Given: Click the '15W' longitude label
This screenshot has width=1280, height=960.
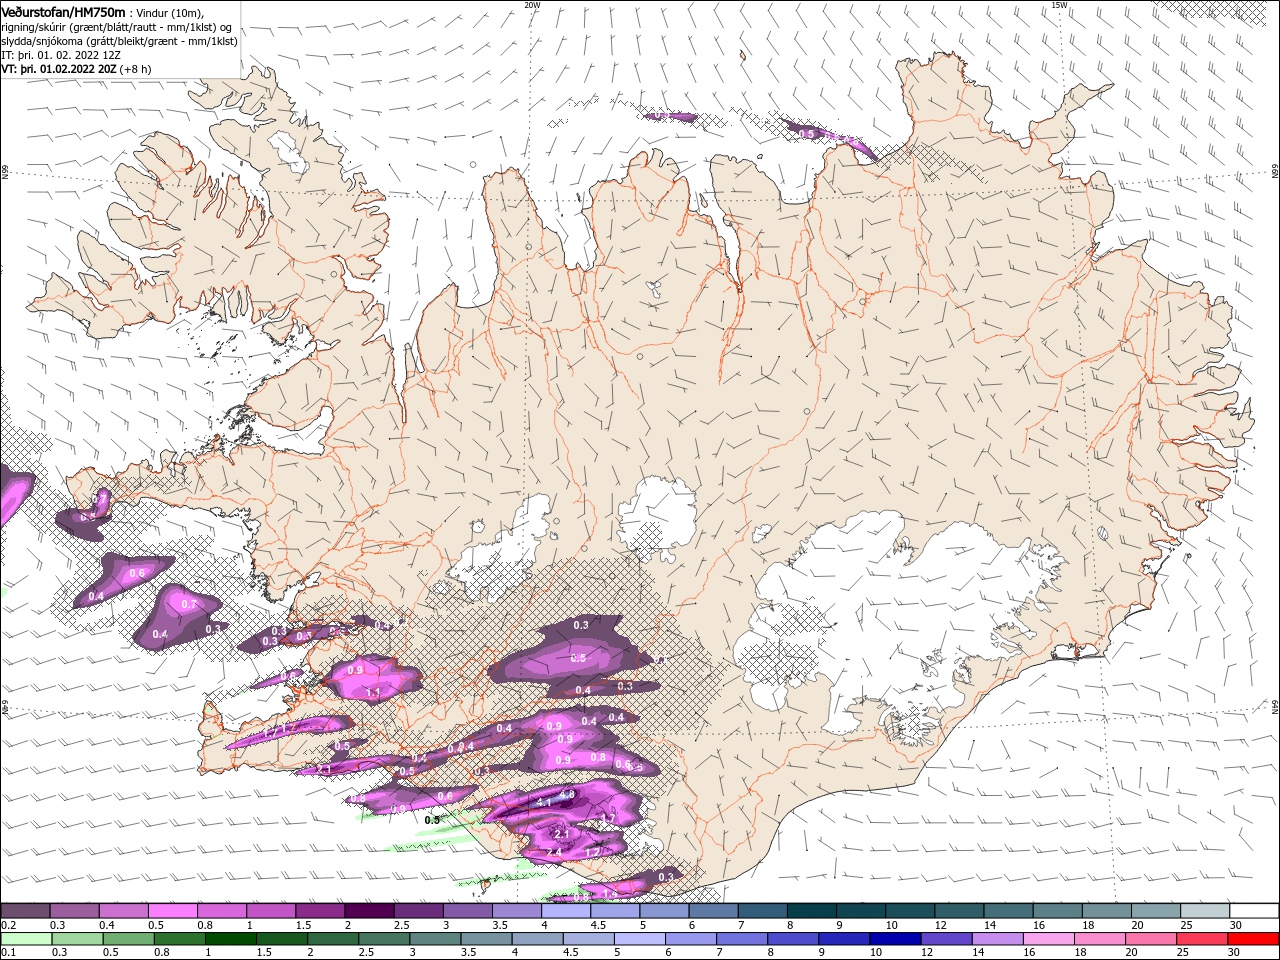Looking at the screenshot, I should pyautogui.click(x=1059, y=5).
